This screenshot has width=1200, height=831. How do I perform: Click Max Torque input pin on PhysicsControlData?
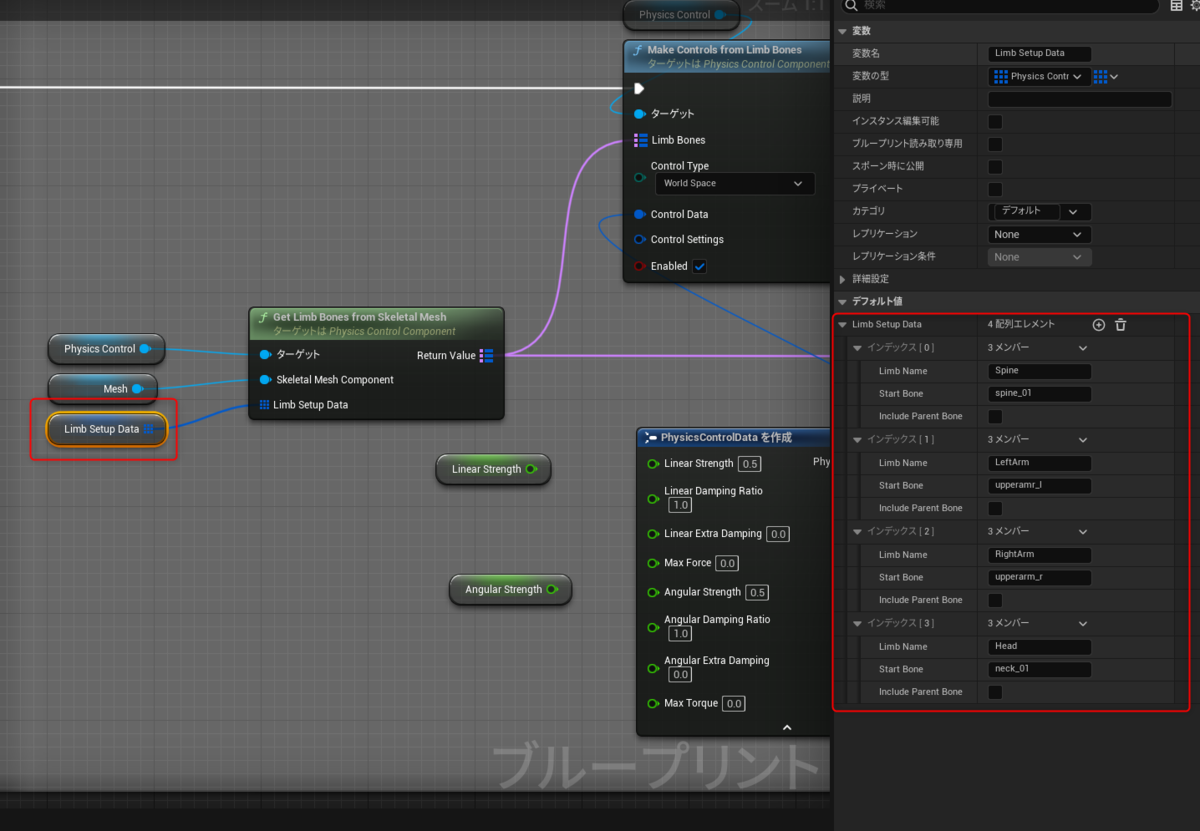point(653,703)
